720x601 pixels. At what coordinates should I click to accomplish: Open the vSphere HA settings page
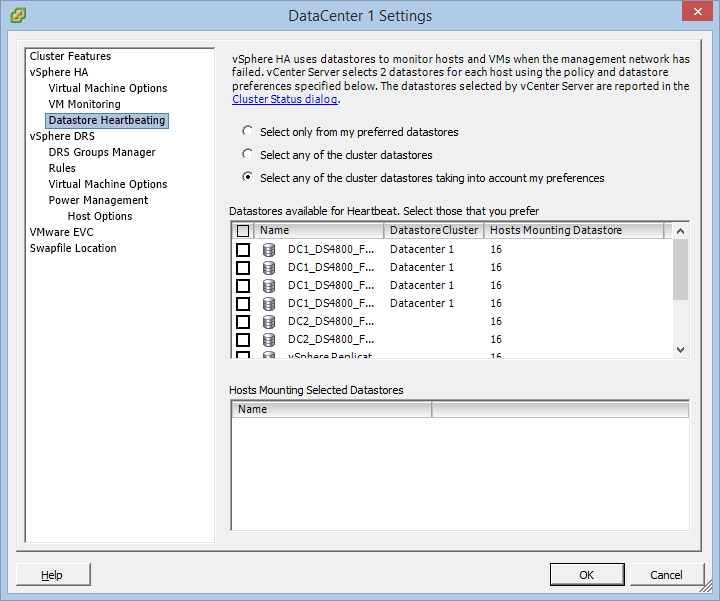pyautogui.click(x=59, y=72)
